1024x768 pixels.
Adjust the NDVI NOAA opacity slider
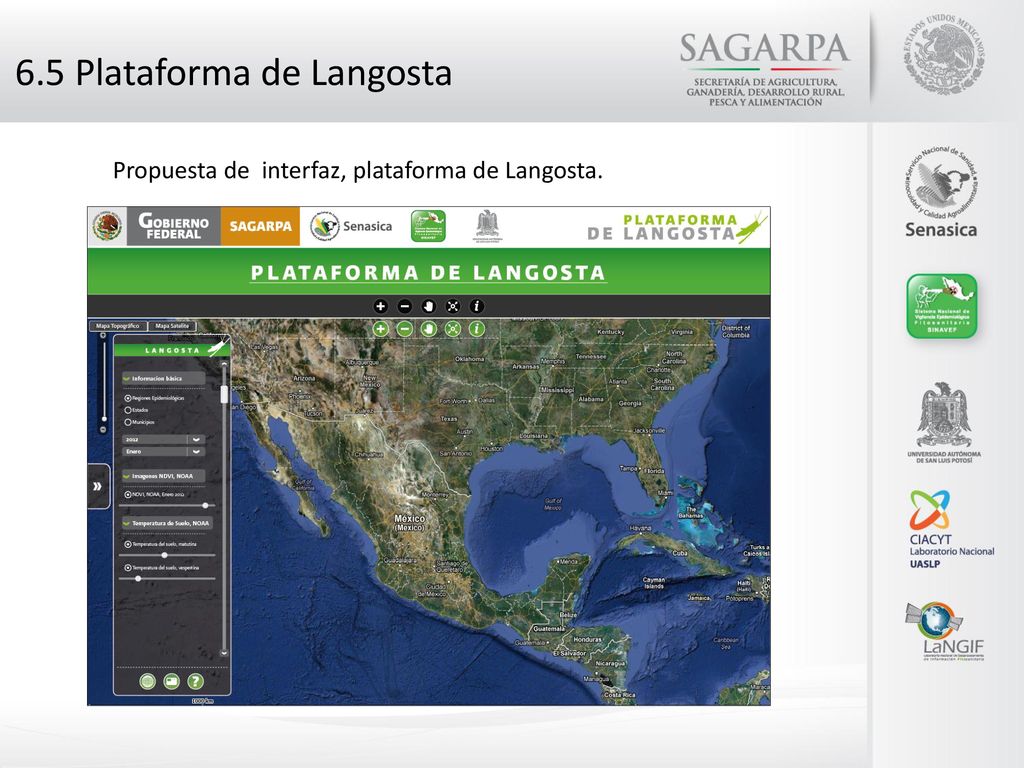tap(205, 505)
